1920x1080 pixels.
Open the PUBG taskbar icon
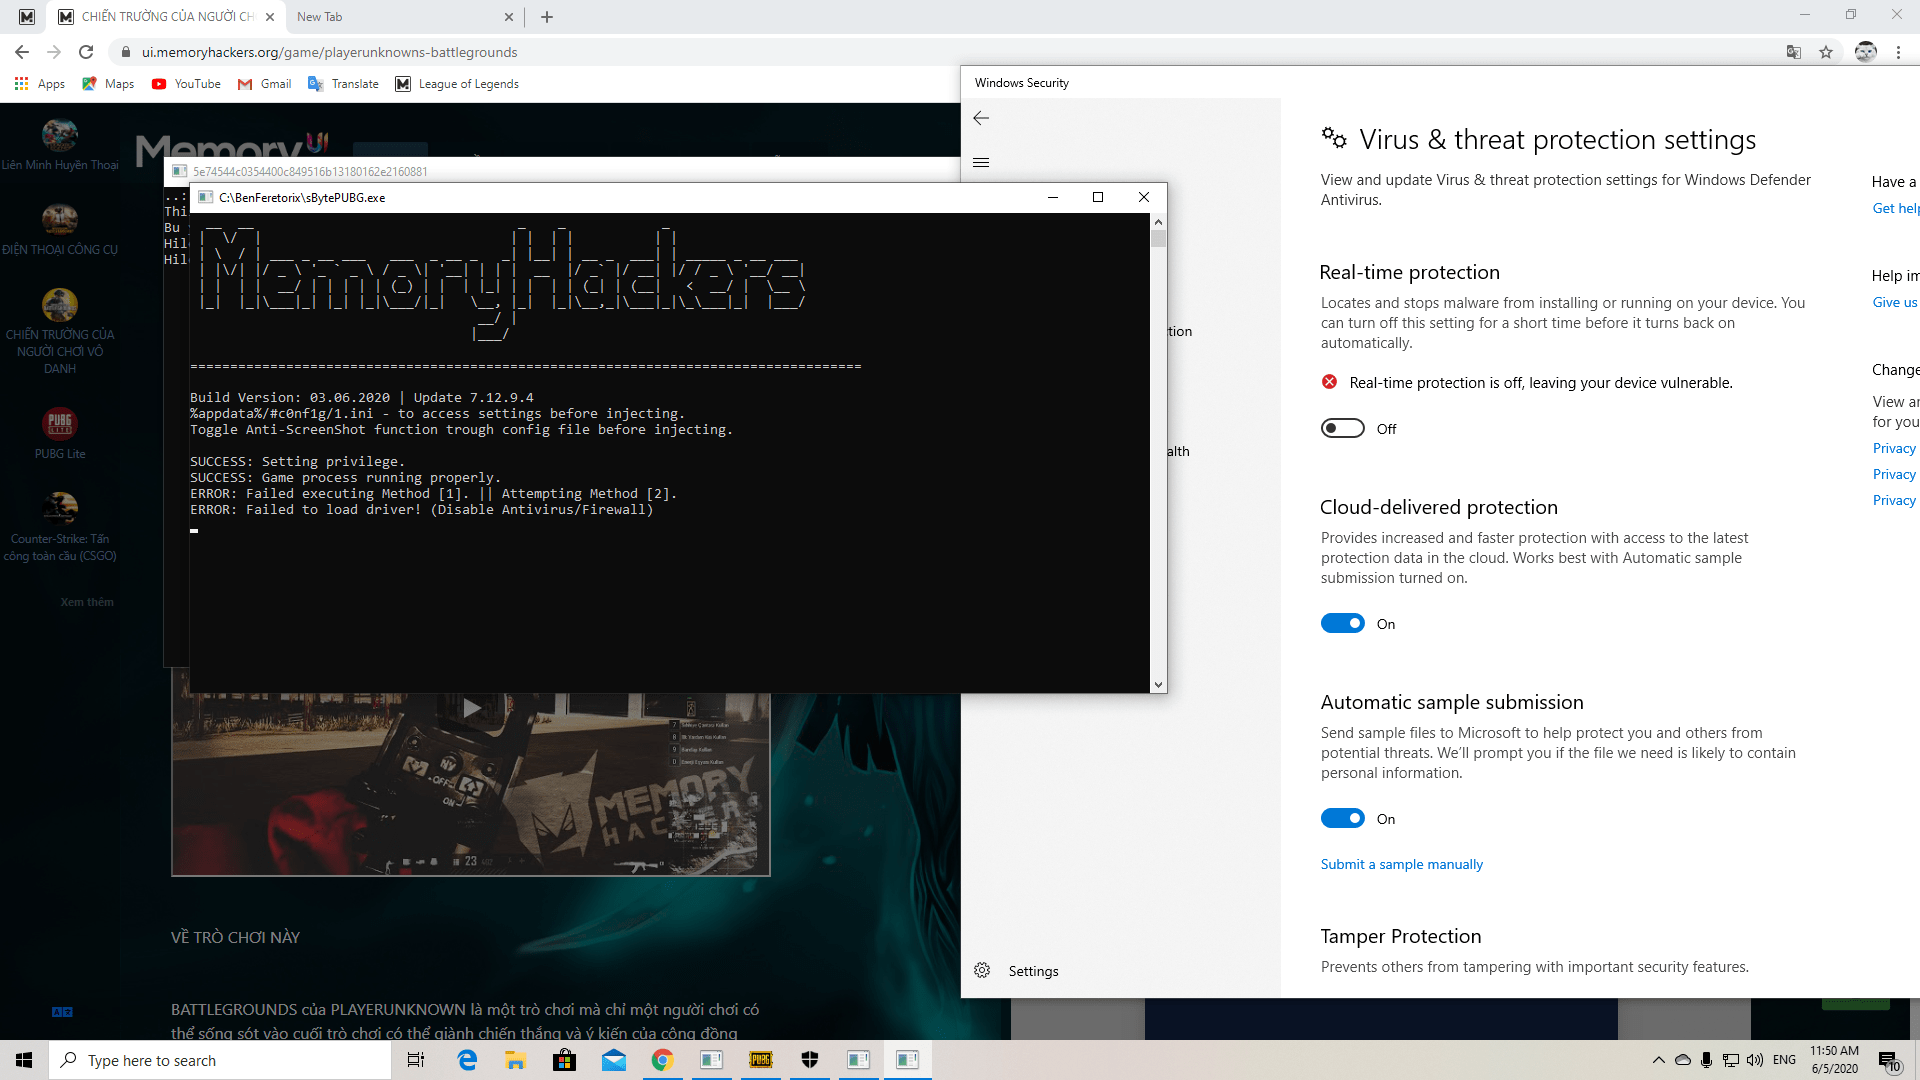coord(761,1060)
